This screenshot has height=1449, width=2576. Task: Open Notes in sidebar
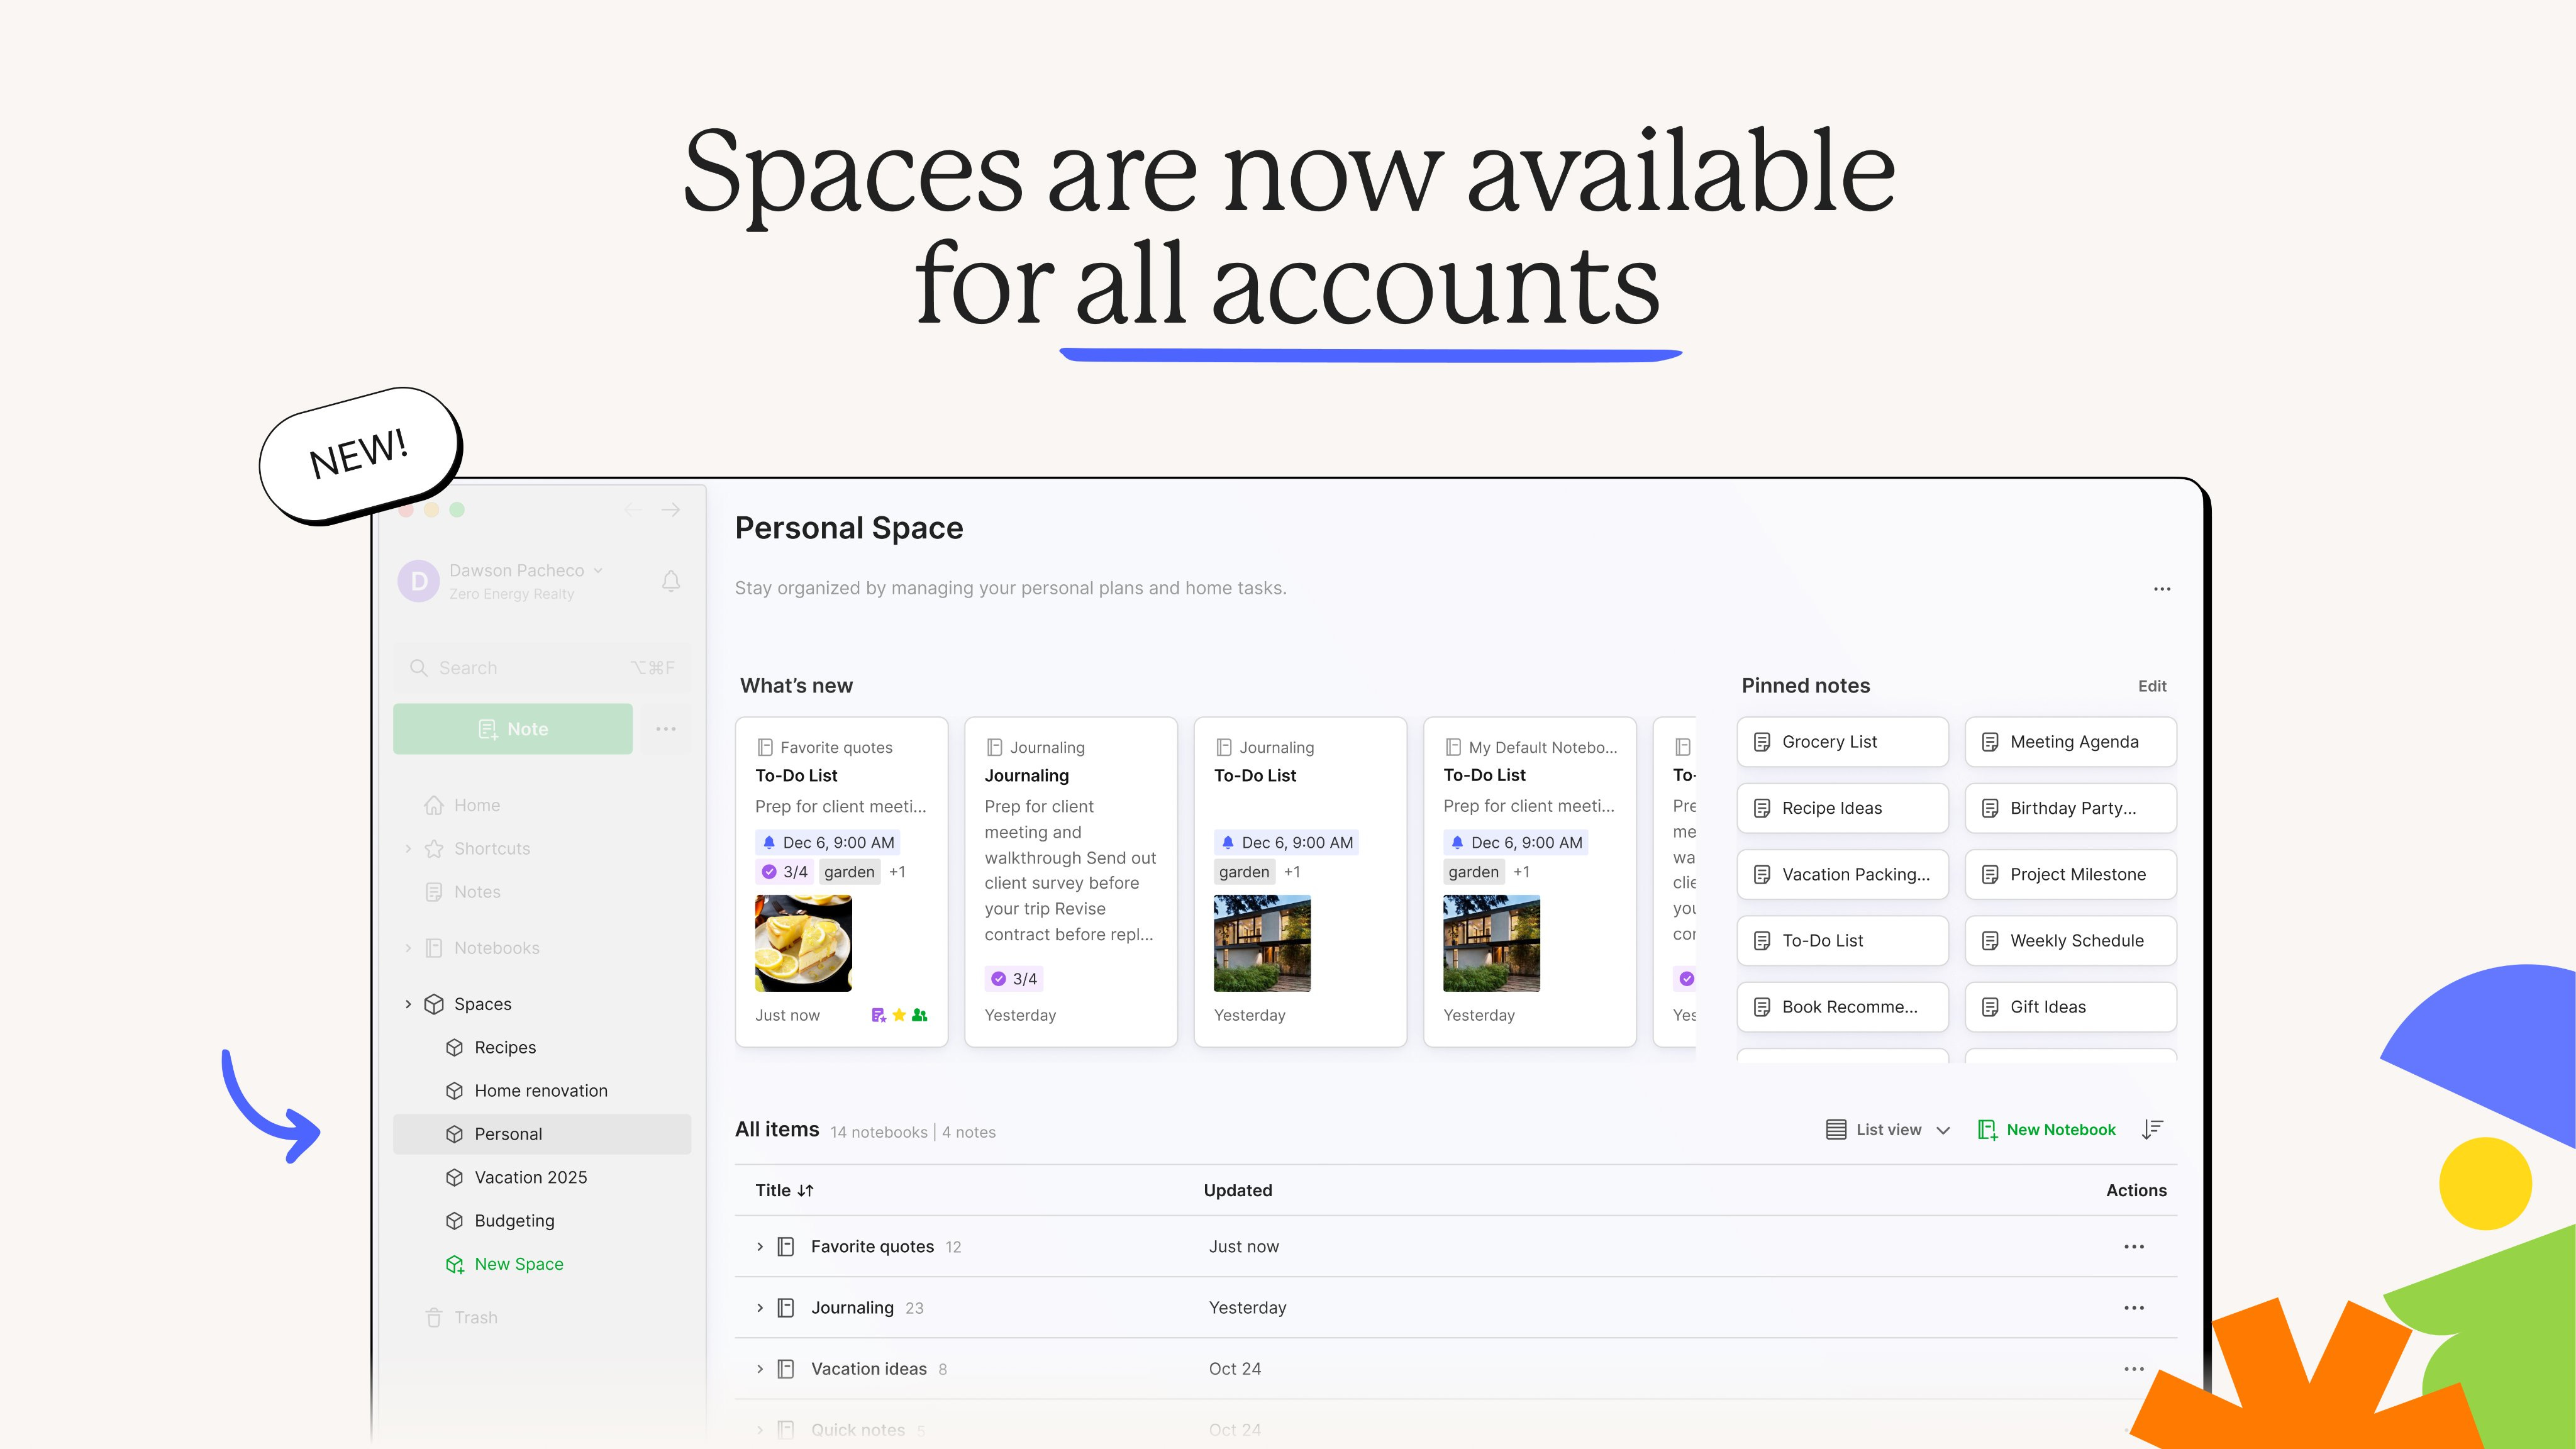(x=476, y=892)
